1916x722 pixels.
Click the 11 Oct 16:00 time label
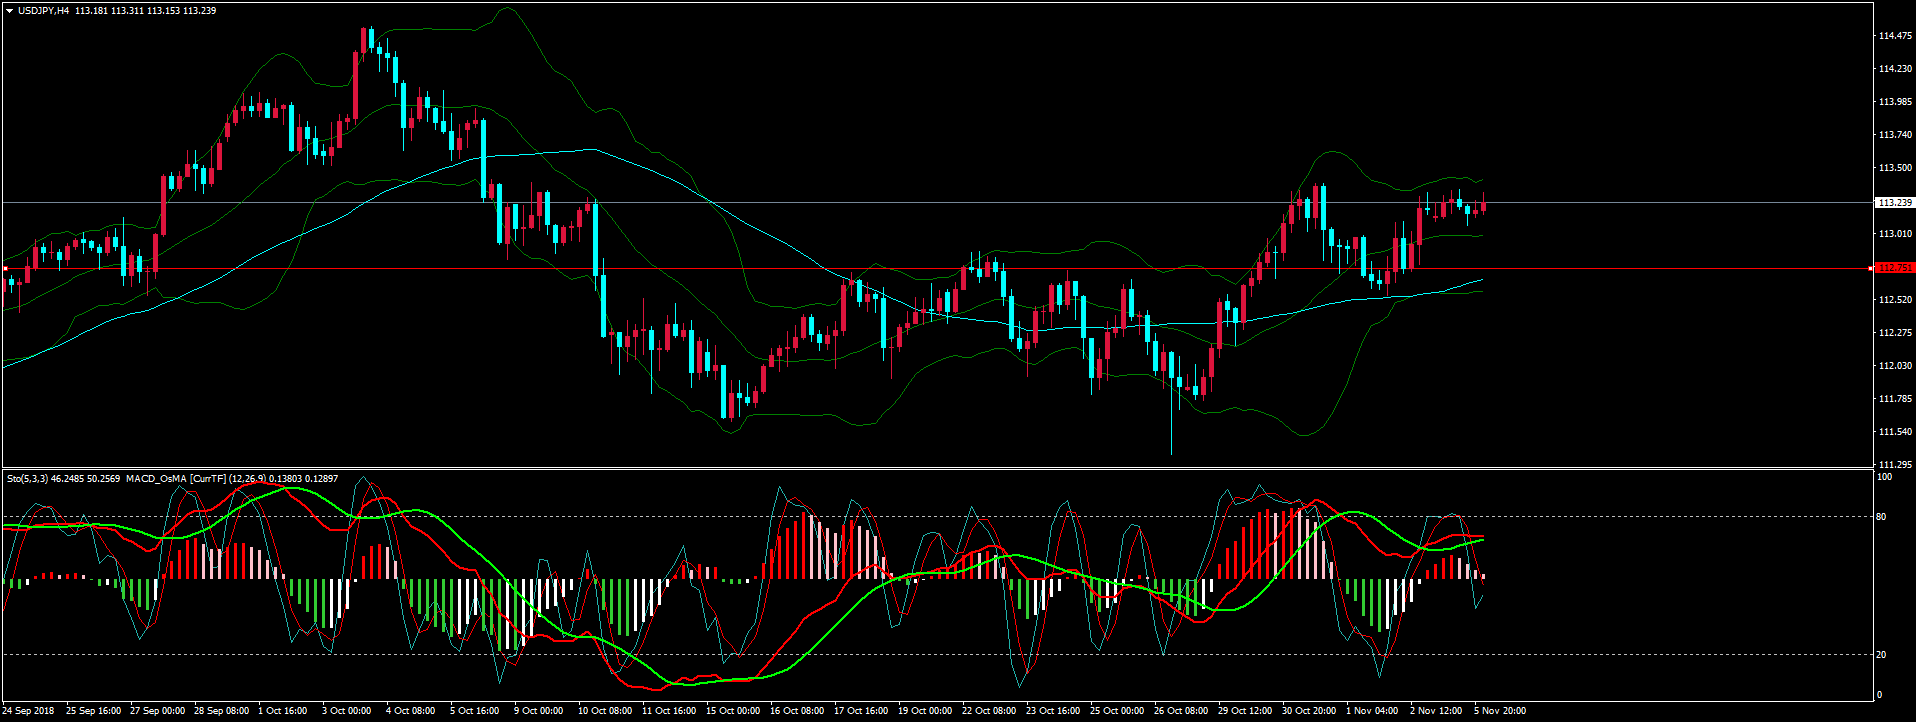(x=669, y=711)
